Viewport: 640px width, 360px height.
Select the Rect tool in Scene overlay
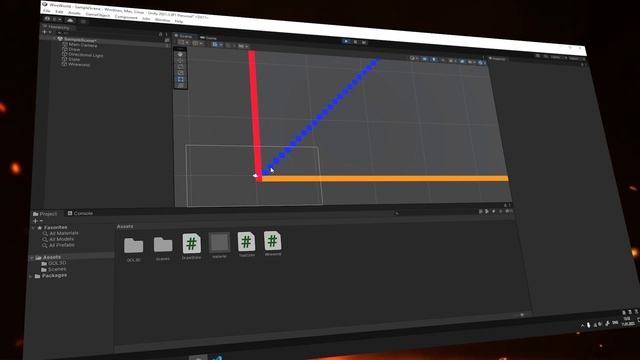pos(180,79)
